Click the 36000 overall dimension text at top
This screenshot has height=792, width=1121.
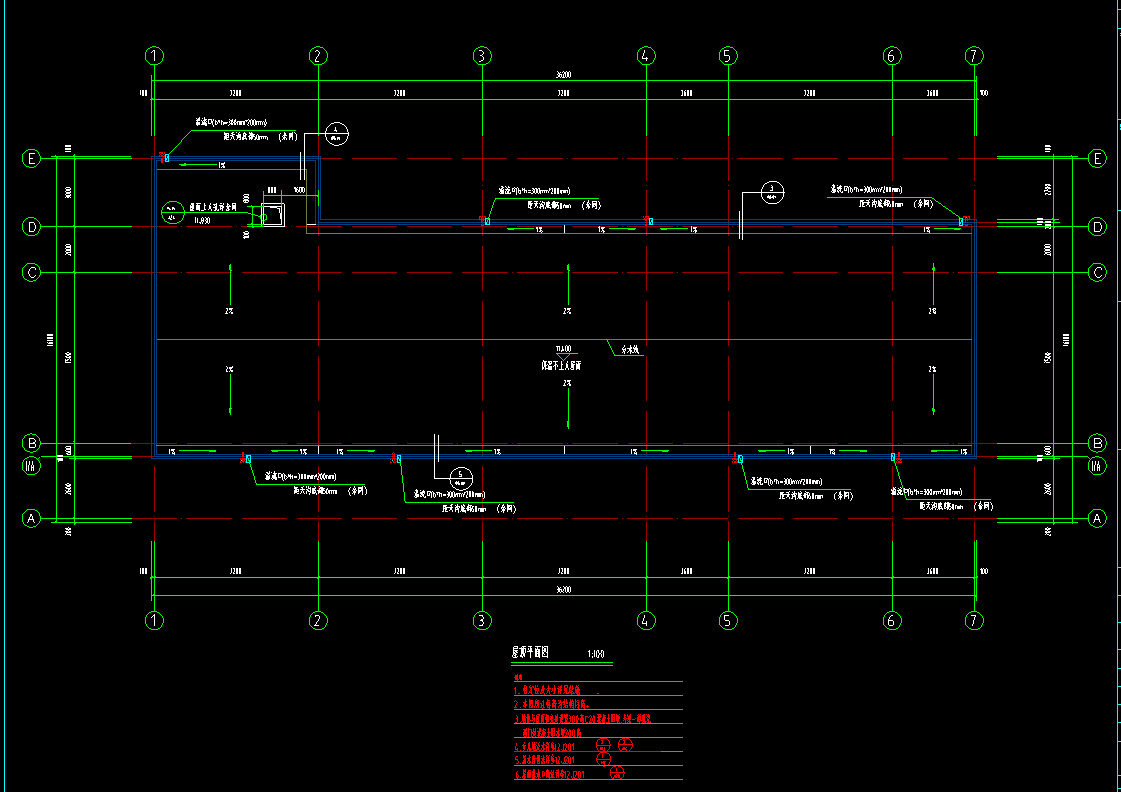563,76
